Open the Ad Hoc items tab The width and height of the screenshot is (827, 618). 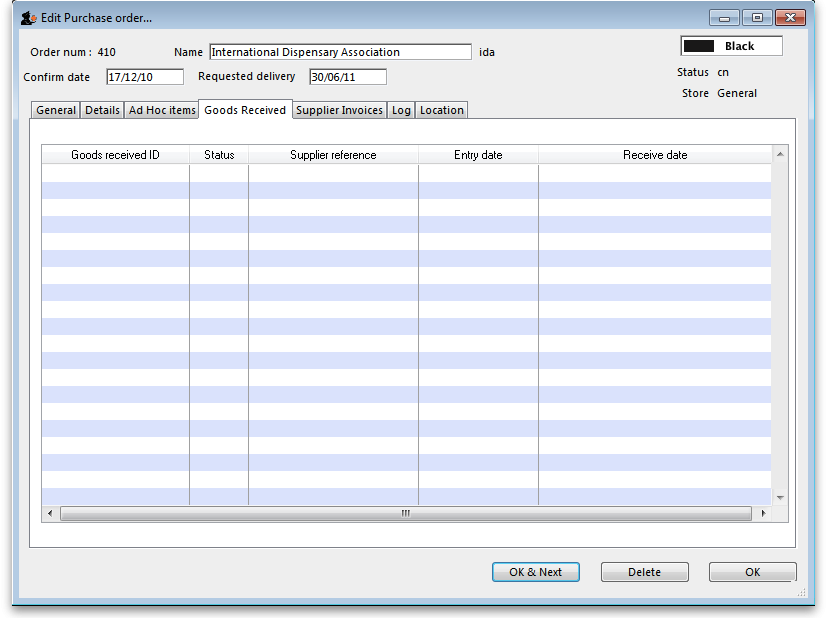(x=162, y=110)
